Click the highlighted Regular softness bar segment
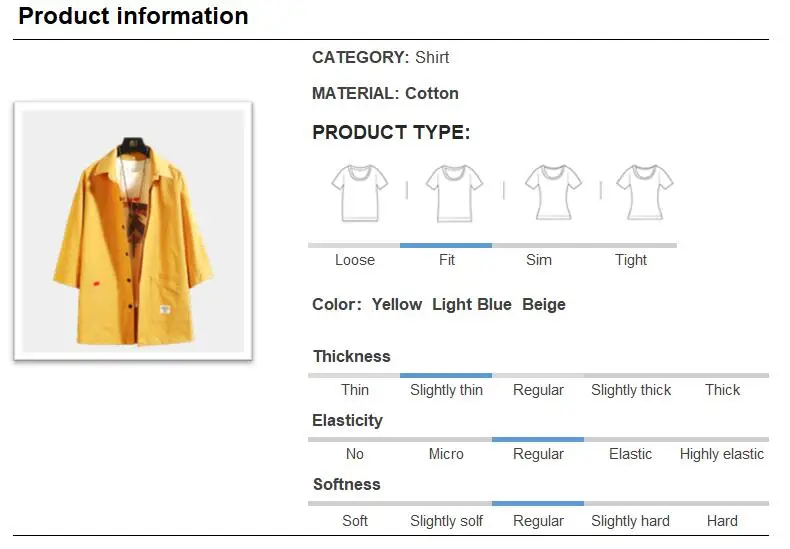This screenshot has width=790, height=549. coord(538,504)
